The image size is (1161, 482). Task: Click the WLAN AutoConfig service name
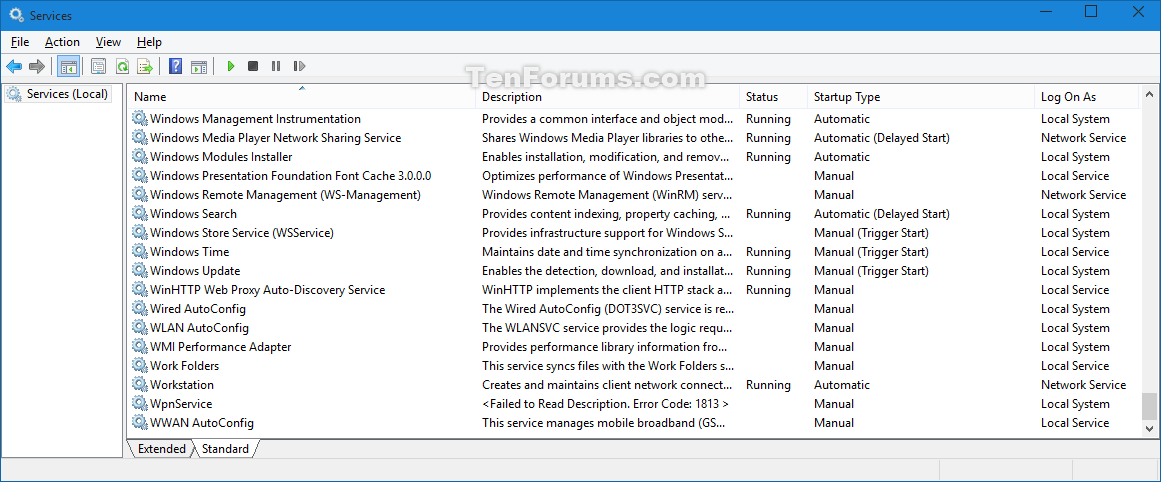[x=199, y=328]
